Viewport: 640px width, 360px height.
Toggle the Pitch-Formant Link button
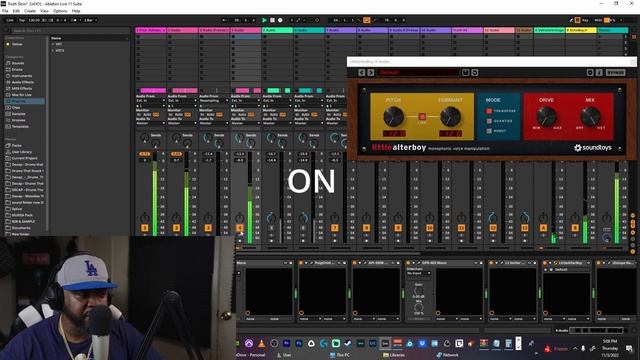(x=422, y=117)
